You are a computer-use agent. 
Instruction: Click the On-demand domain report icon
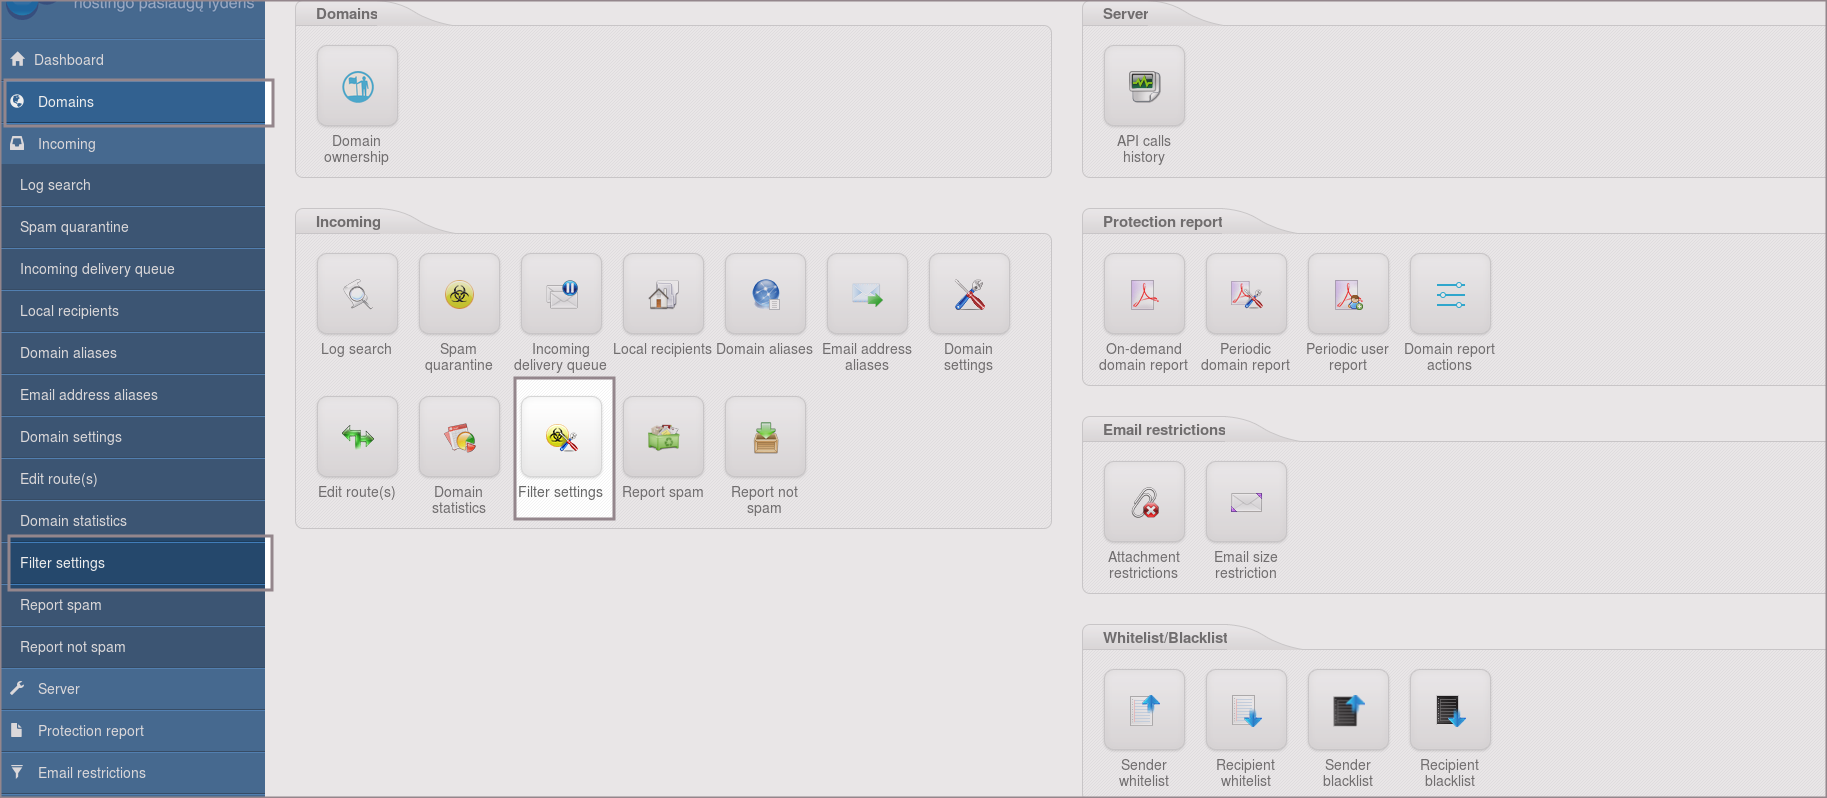coord(1144,295)
